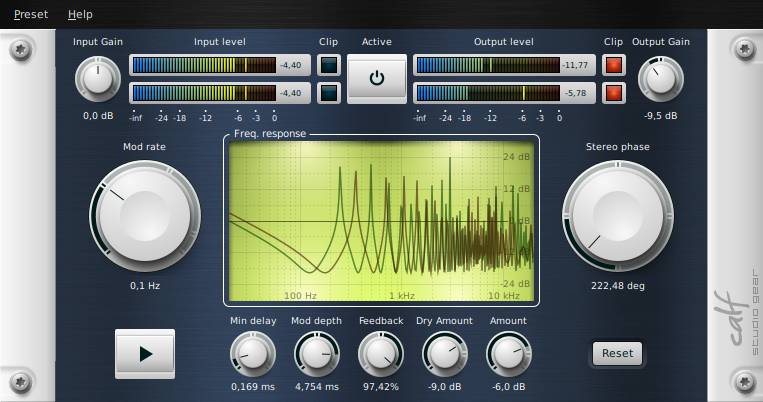Click the upper red output Clip indicator

pyautogui.click(x=614, y=65)
